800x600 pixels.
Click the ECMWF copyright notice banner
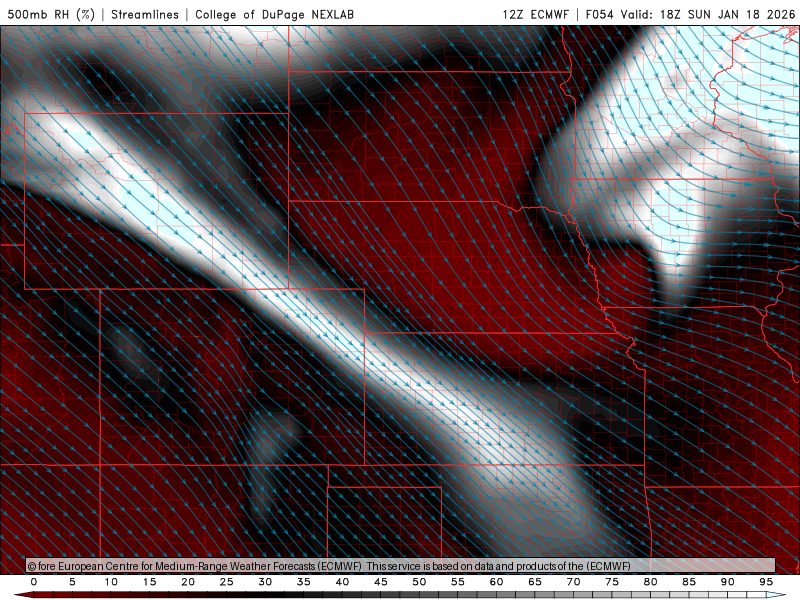pos(401,566)
